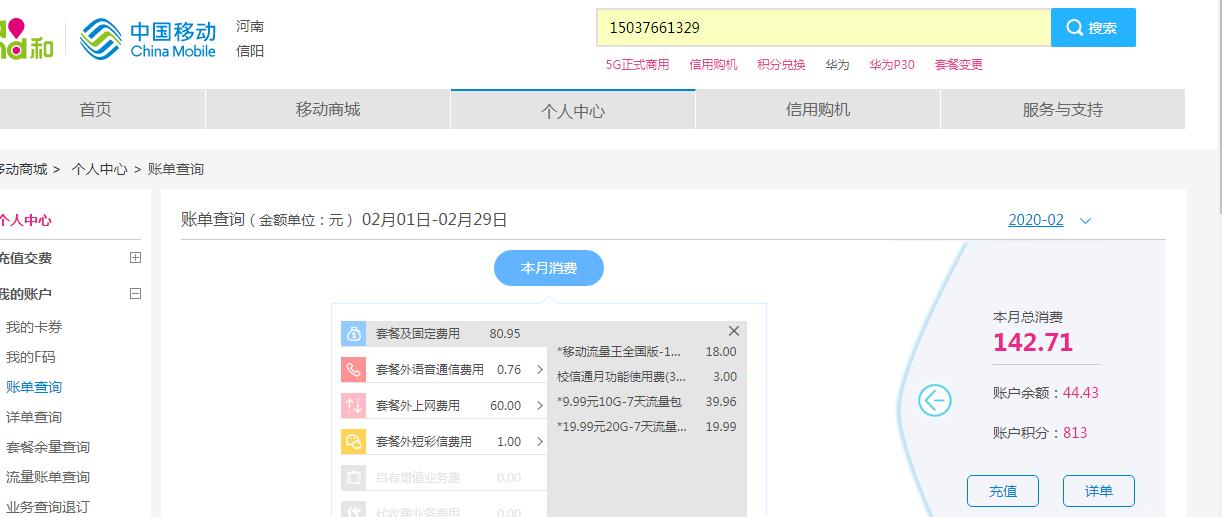Expand the 充值交费 sidebar section
The width and height of the screenshot is (1222, 517).
click(136, 258)
